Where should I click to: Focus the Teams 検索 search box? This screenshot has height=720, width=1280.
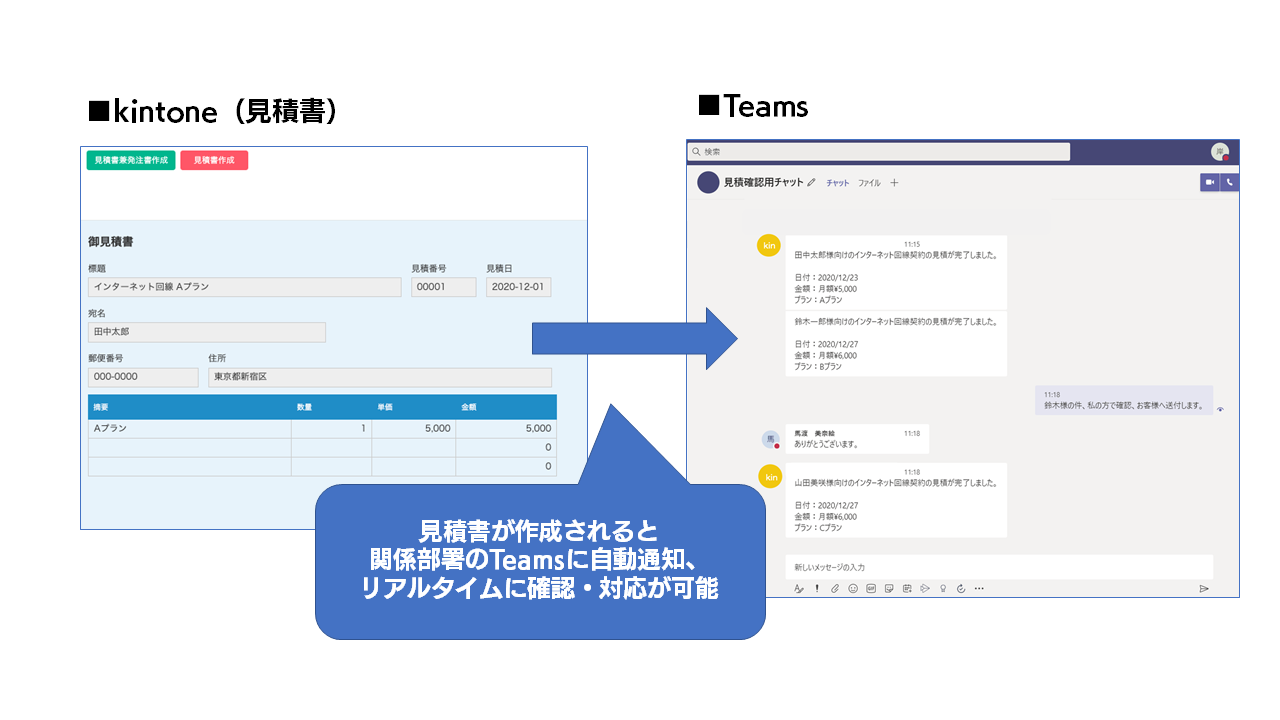pyautogui.click(x=878, y=152)
